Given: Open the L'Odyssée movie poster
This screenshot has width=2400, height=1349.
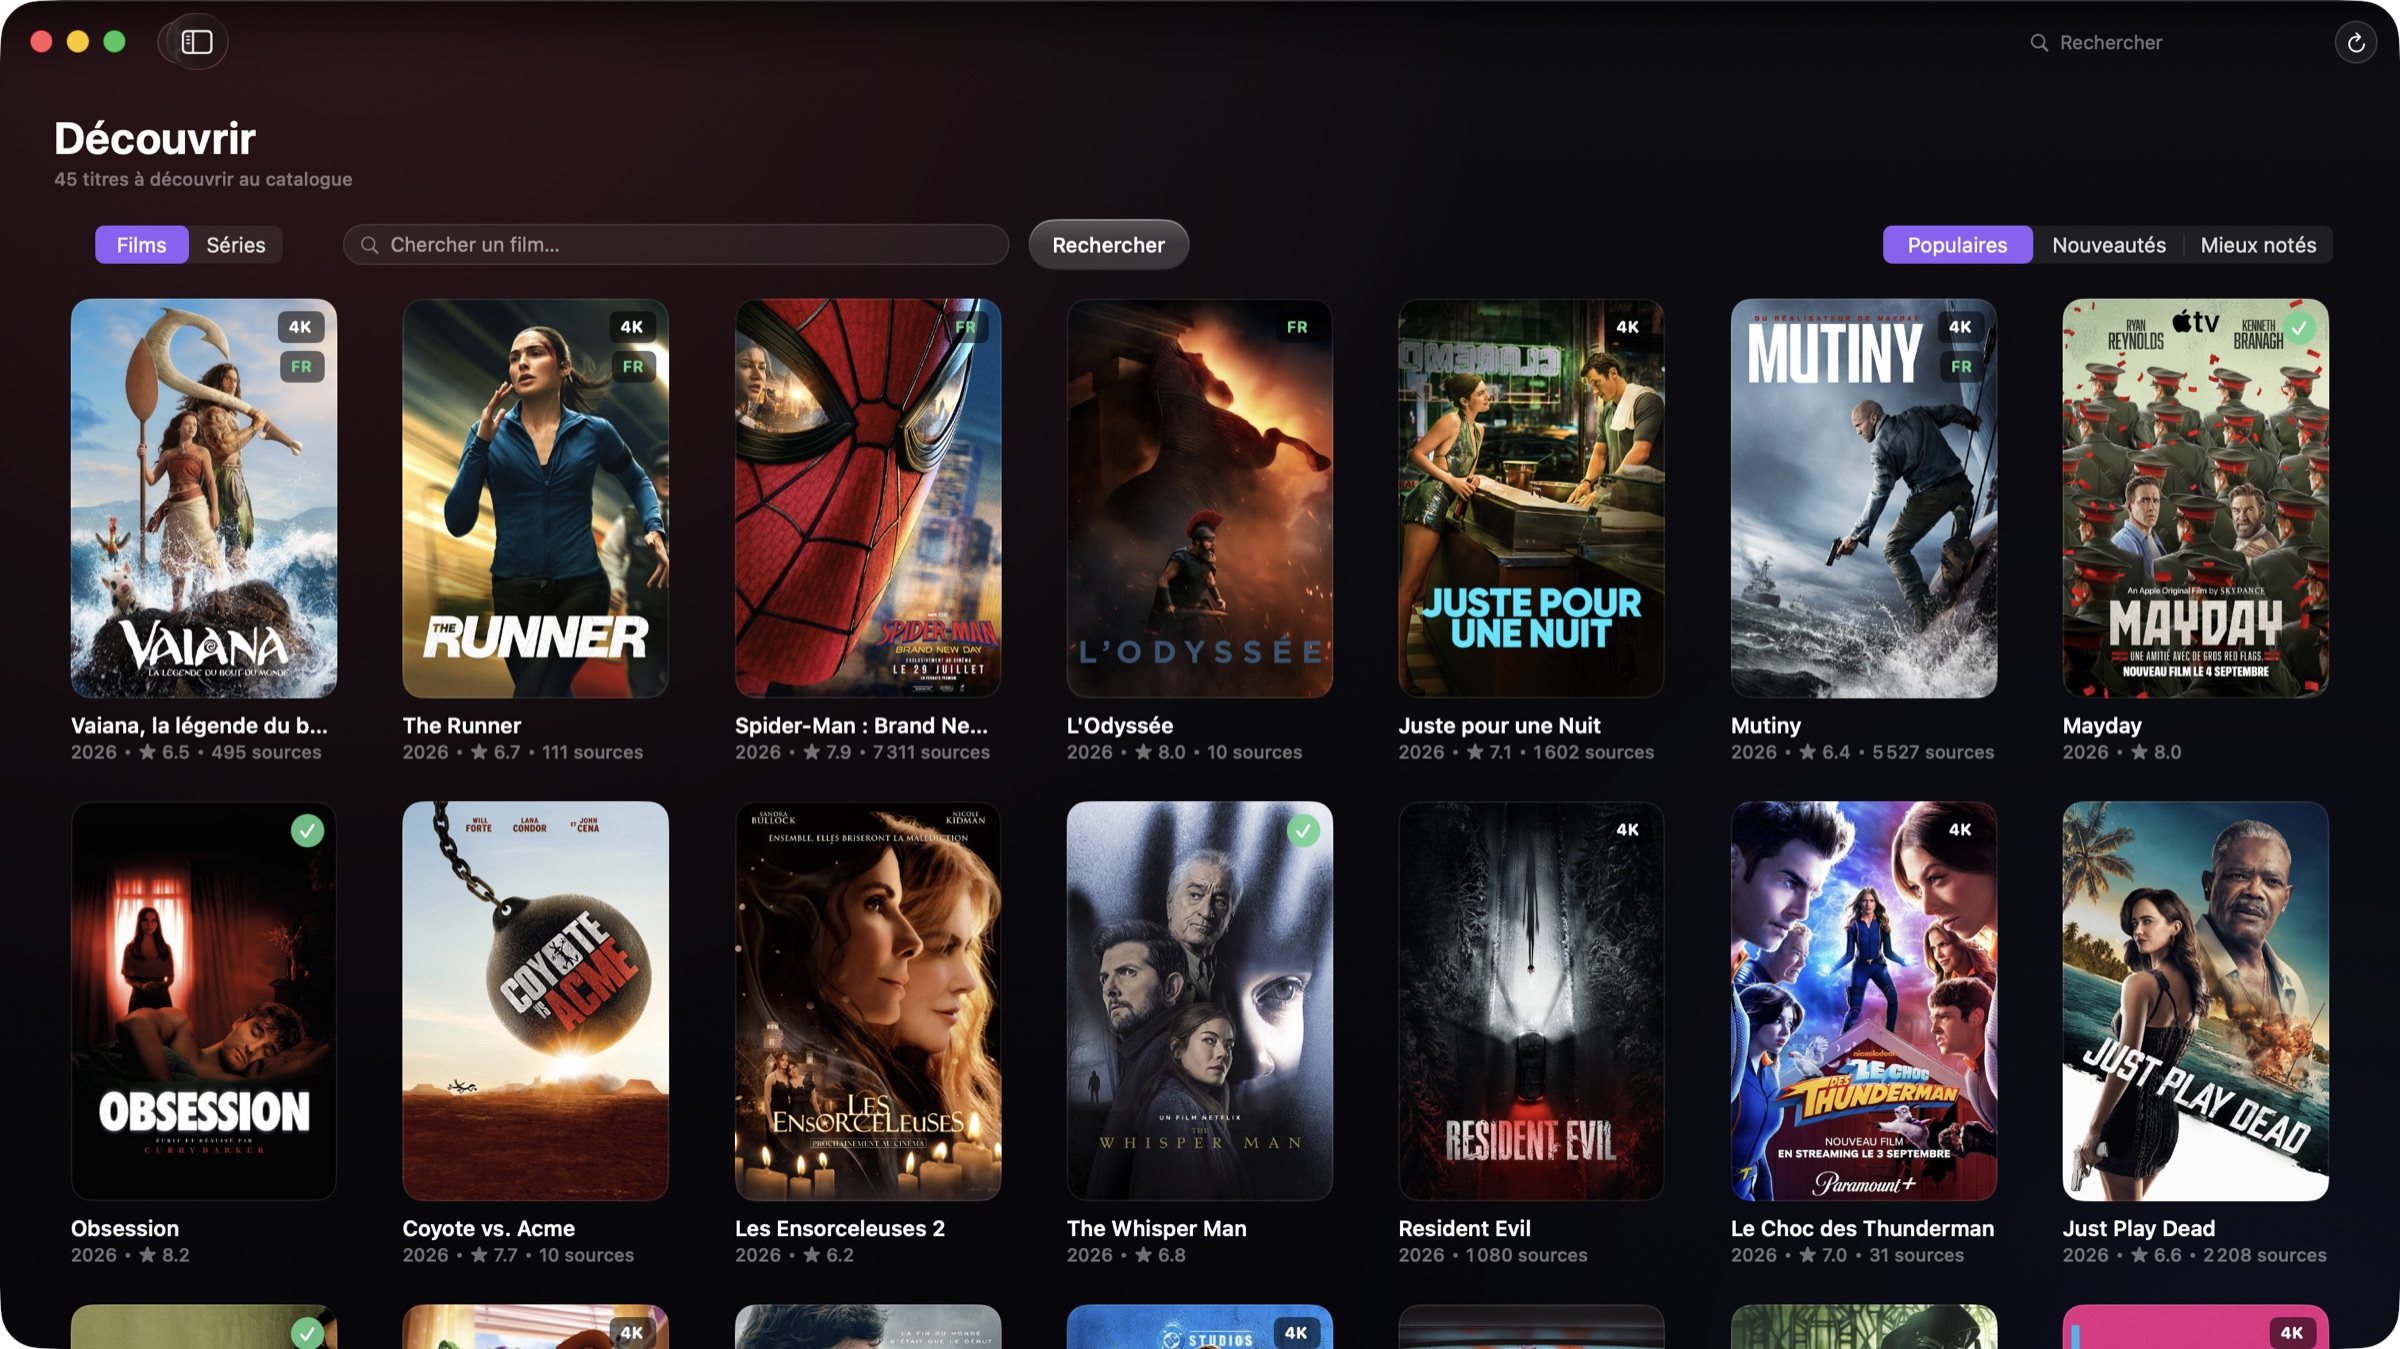Looking at the screenshot, I should click(x=1199, y=498).
